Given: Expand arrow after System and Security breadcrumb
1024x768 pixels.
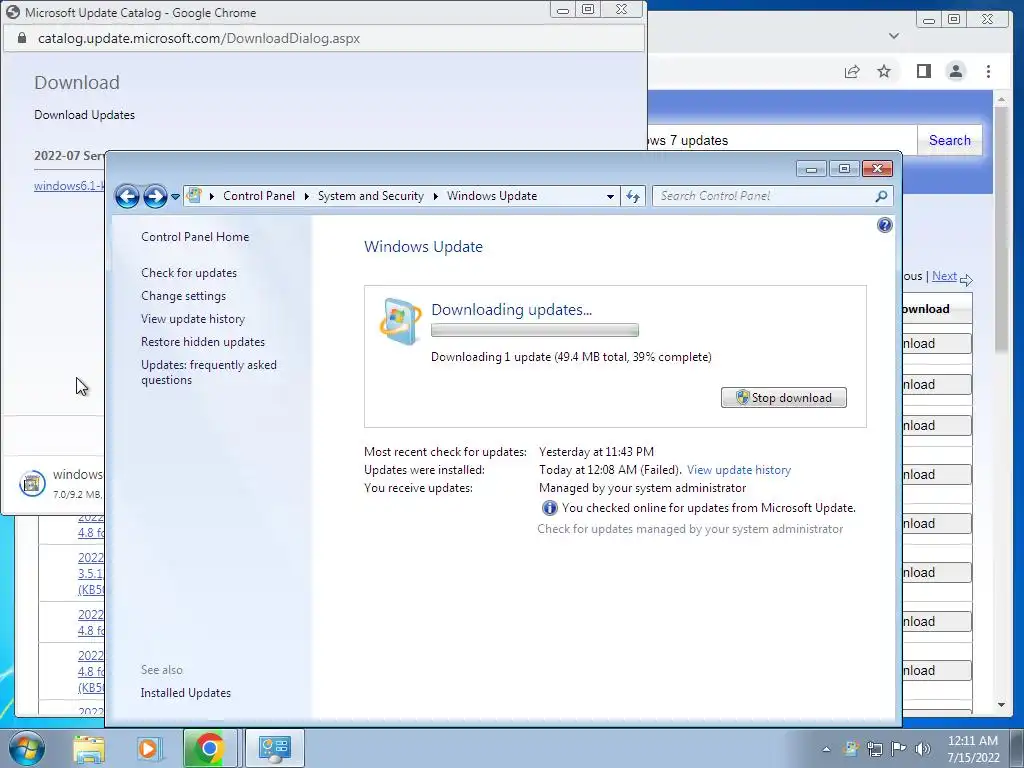Looking at the screenshot, I should pyautogui.click(x=436, y=196).
